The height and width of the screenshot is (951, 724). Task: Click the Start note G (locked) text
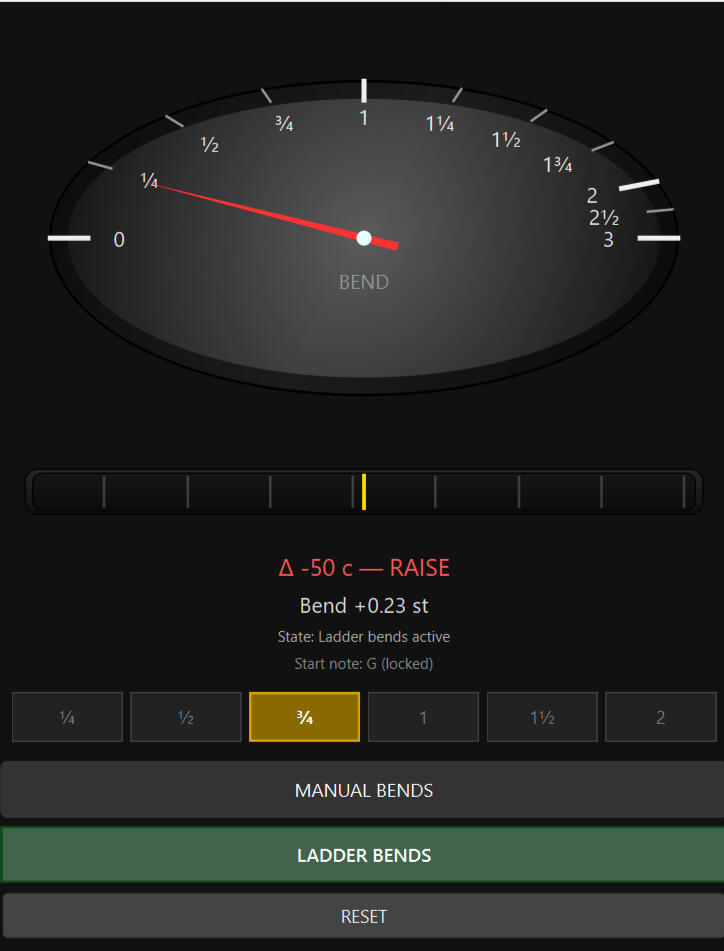(364, 663)
